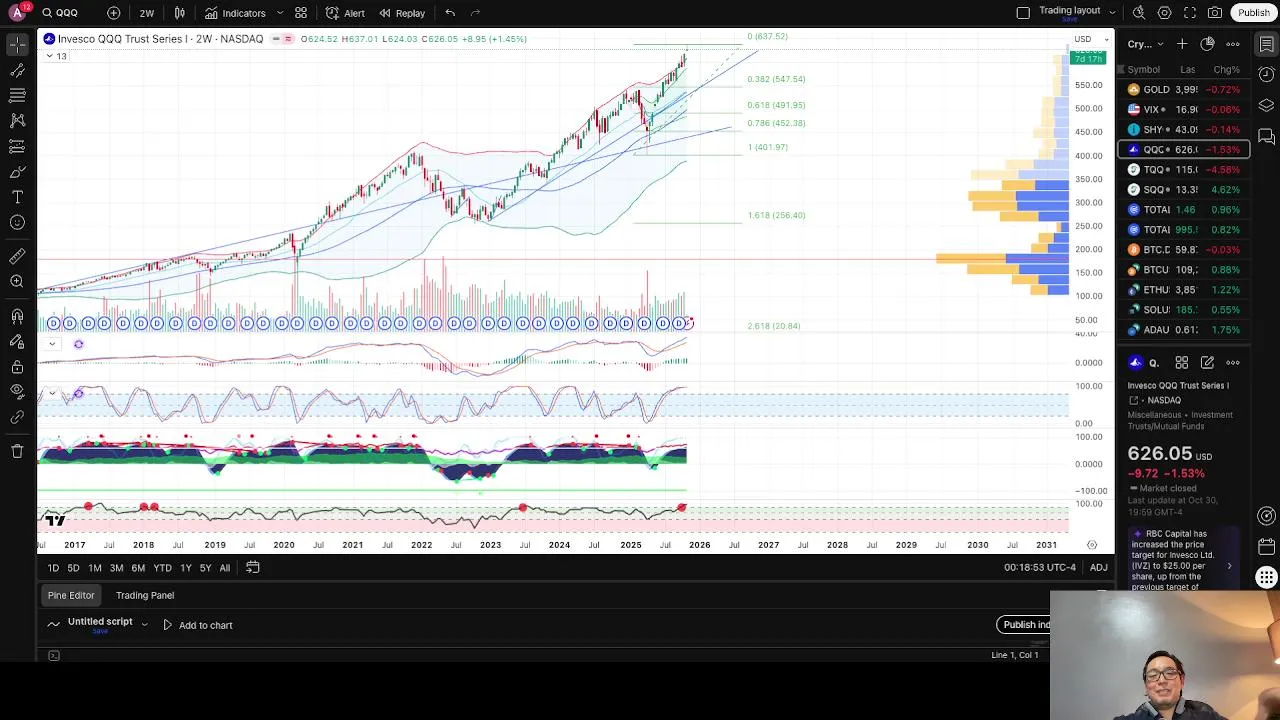The height and width of the screenshot is (720, 1280).
Task: Set chart range to 5Y
Action: pos(205,568)
